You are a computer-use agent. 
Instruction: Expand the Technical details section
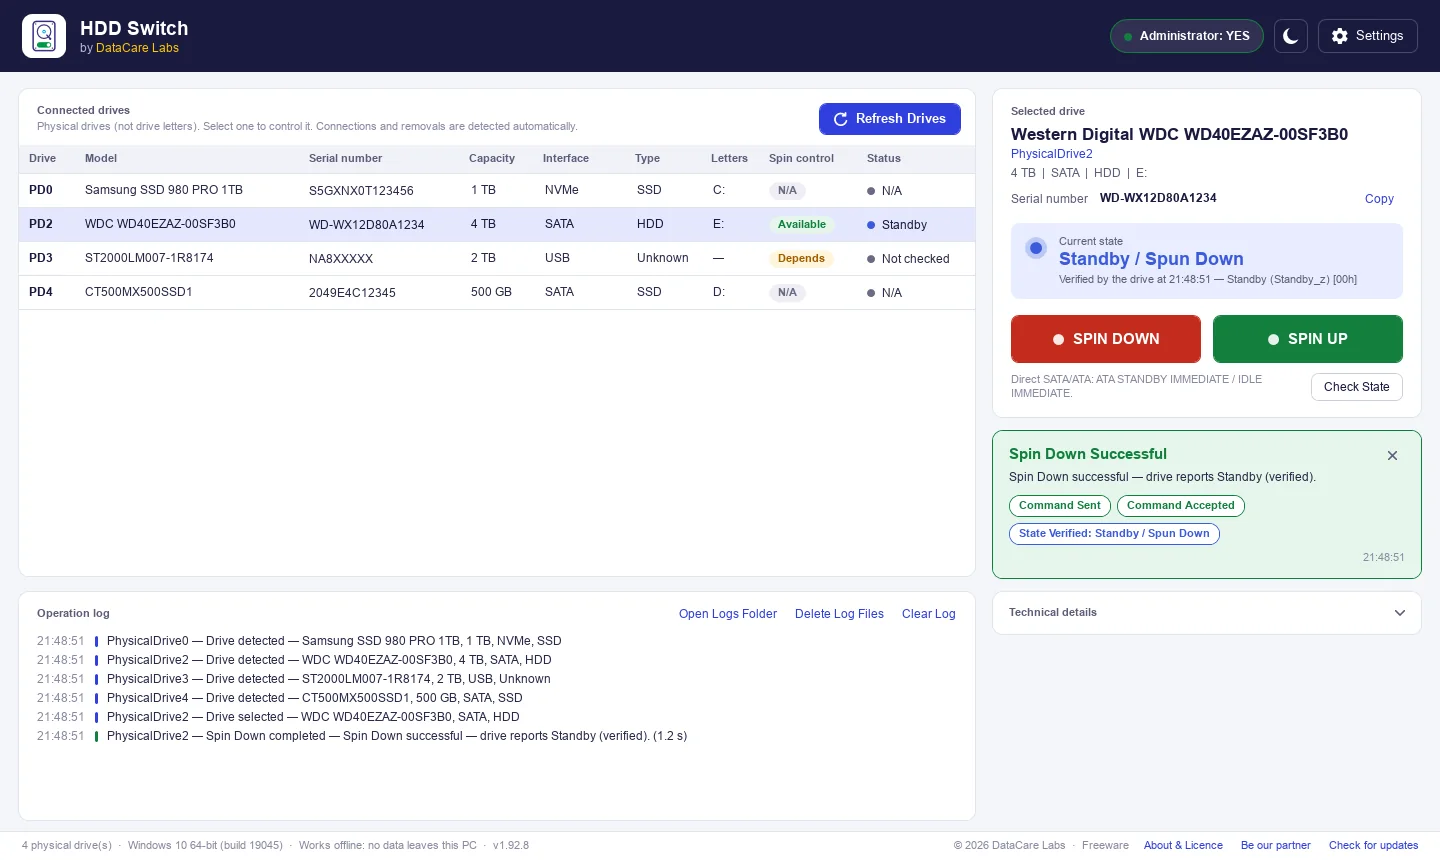[1207, 613]
